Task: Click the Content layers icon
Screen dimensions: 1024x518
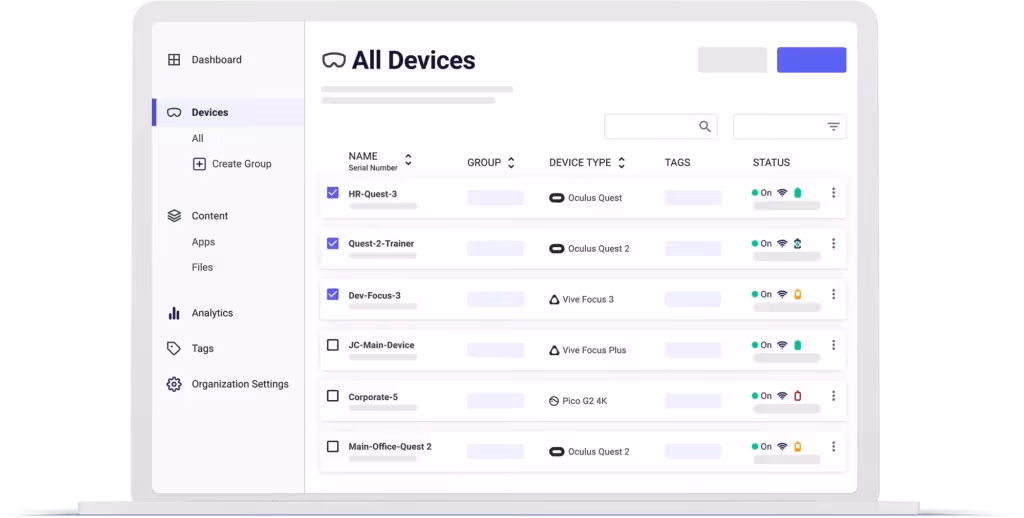Action: 174,216
